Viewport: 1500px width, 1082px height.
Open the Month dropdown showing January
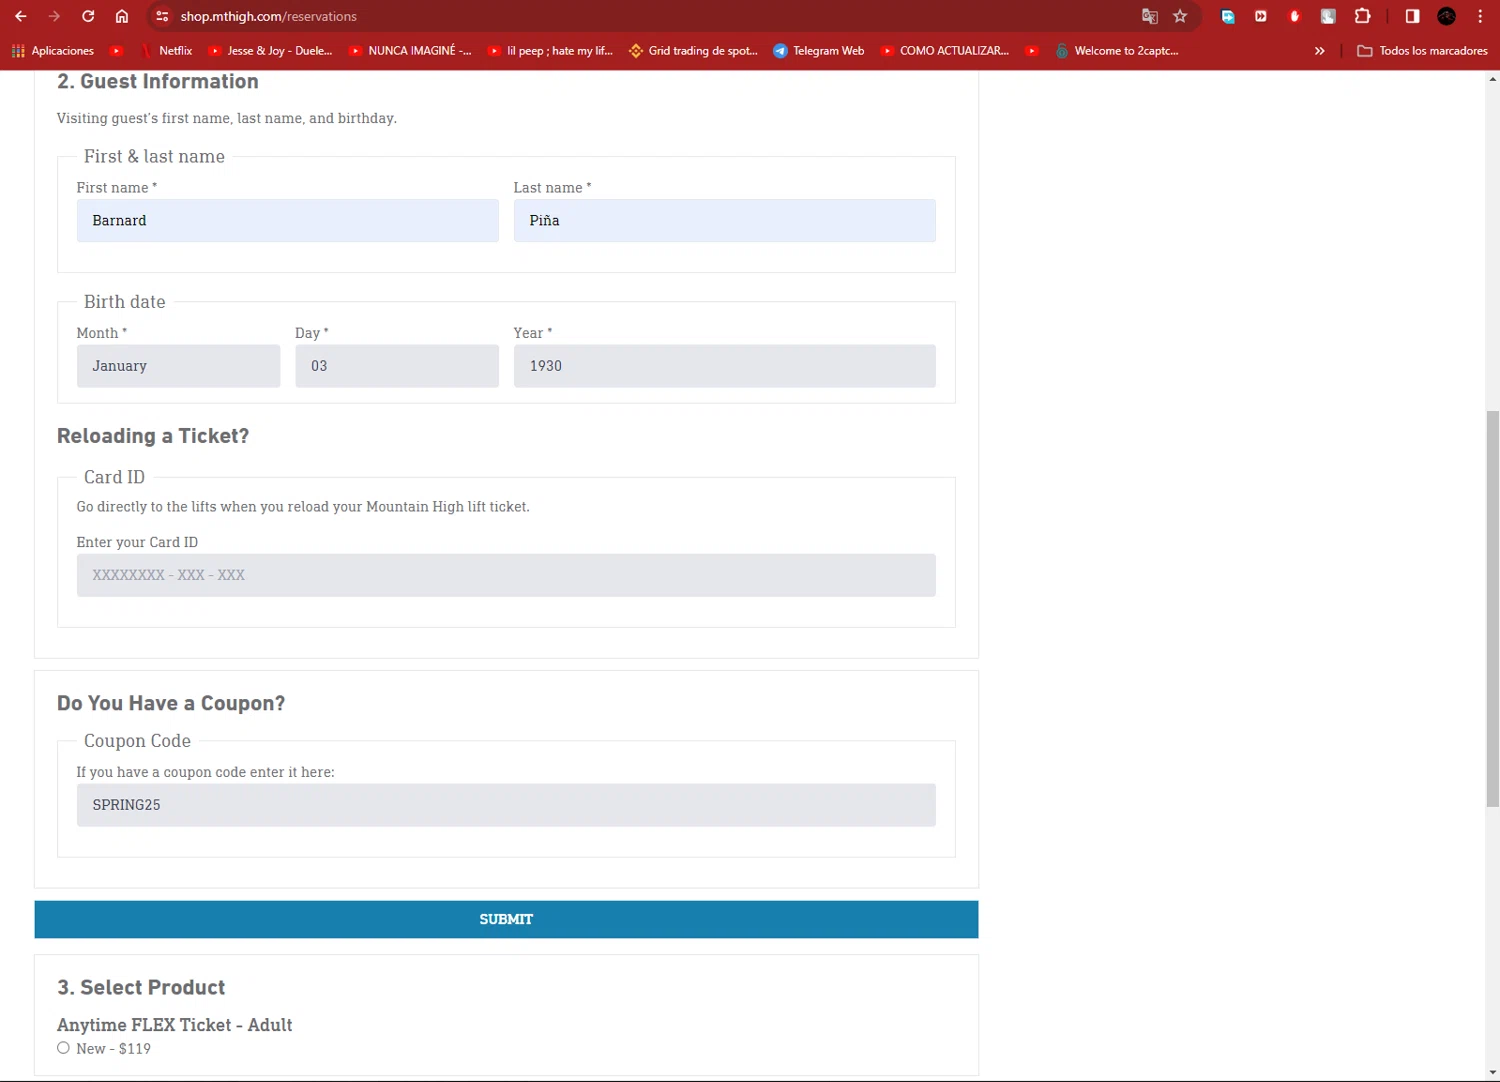(178, 366)
